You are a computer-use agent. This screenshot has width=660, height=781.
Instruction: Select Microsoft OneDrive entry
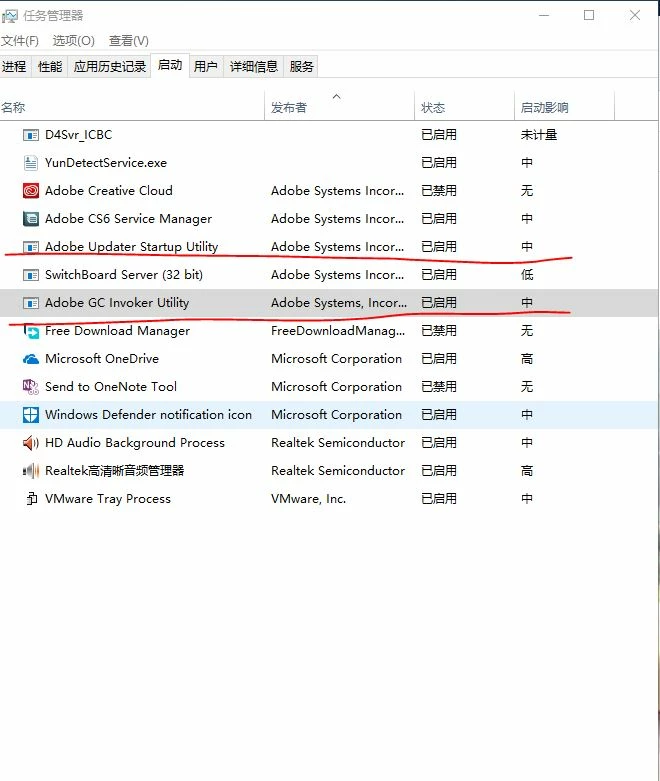click(x=102, y=359)
